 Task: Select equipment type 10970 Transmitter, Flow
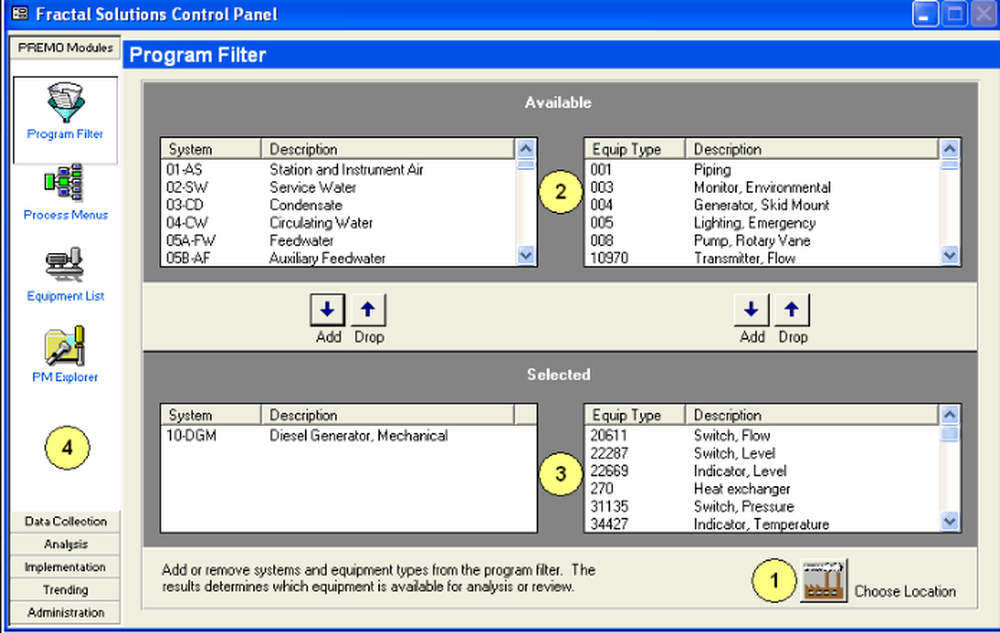pos(762,258)
